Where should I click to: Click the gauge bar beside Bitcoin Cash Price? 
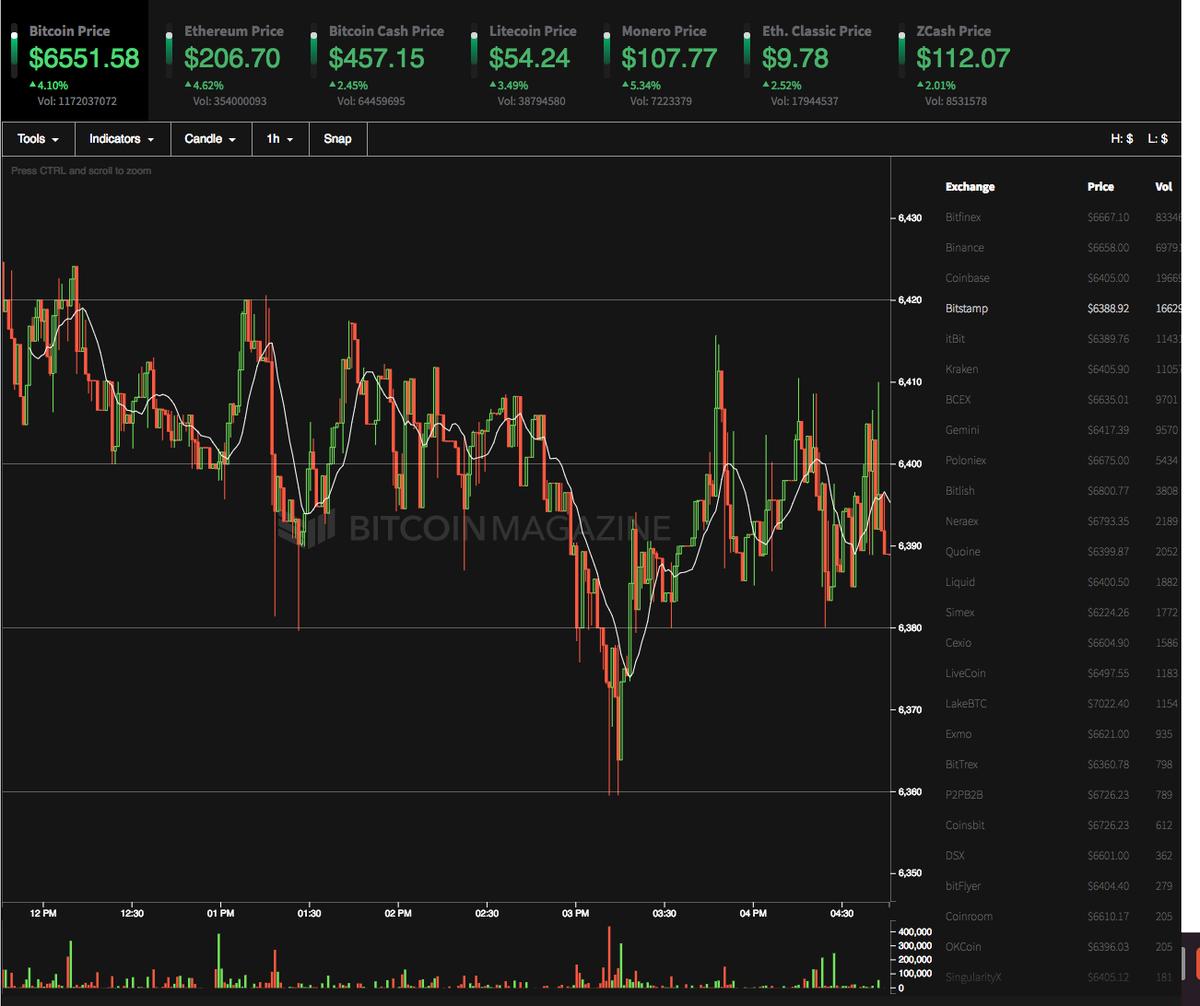tap(316, 53)
